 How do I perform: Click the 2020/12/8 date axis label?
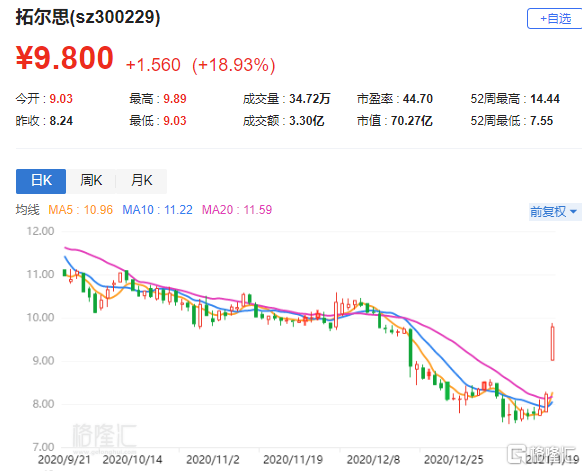coord(373,460)
